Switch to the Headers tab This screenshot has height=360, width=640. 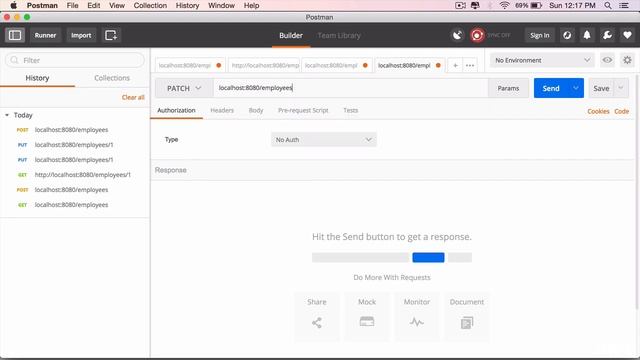click(222, 110)
